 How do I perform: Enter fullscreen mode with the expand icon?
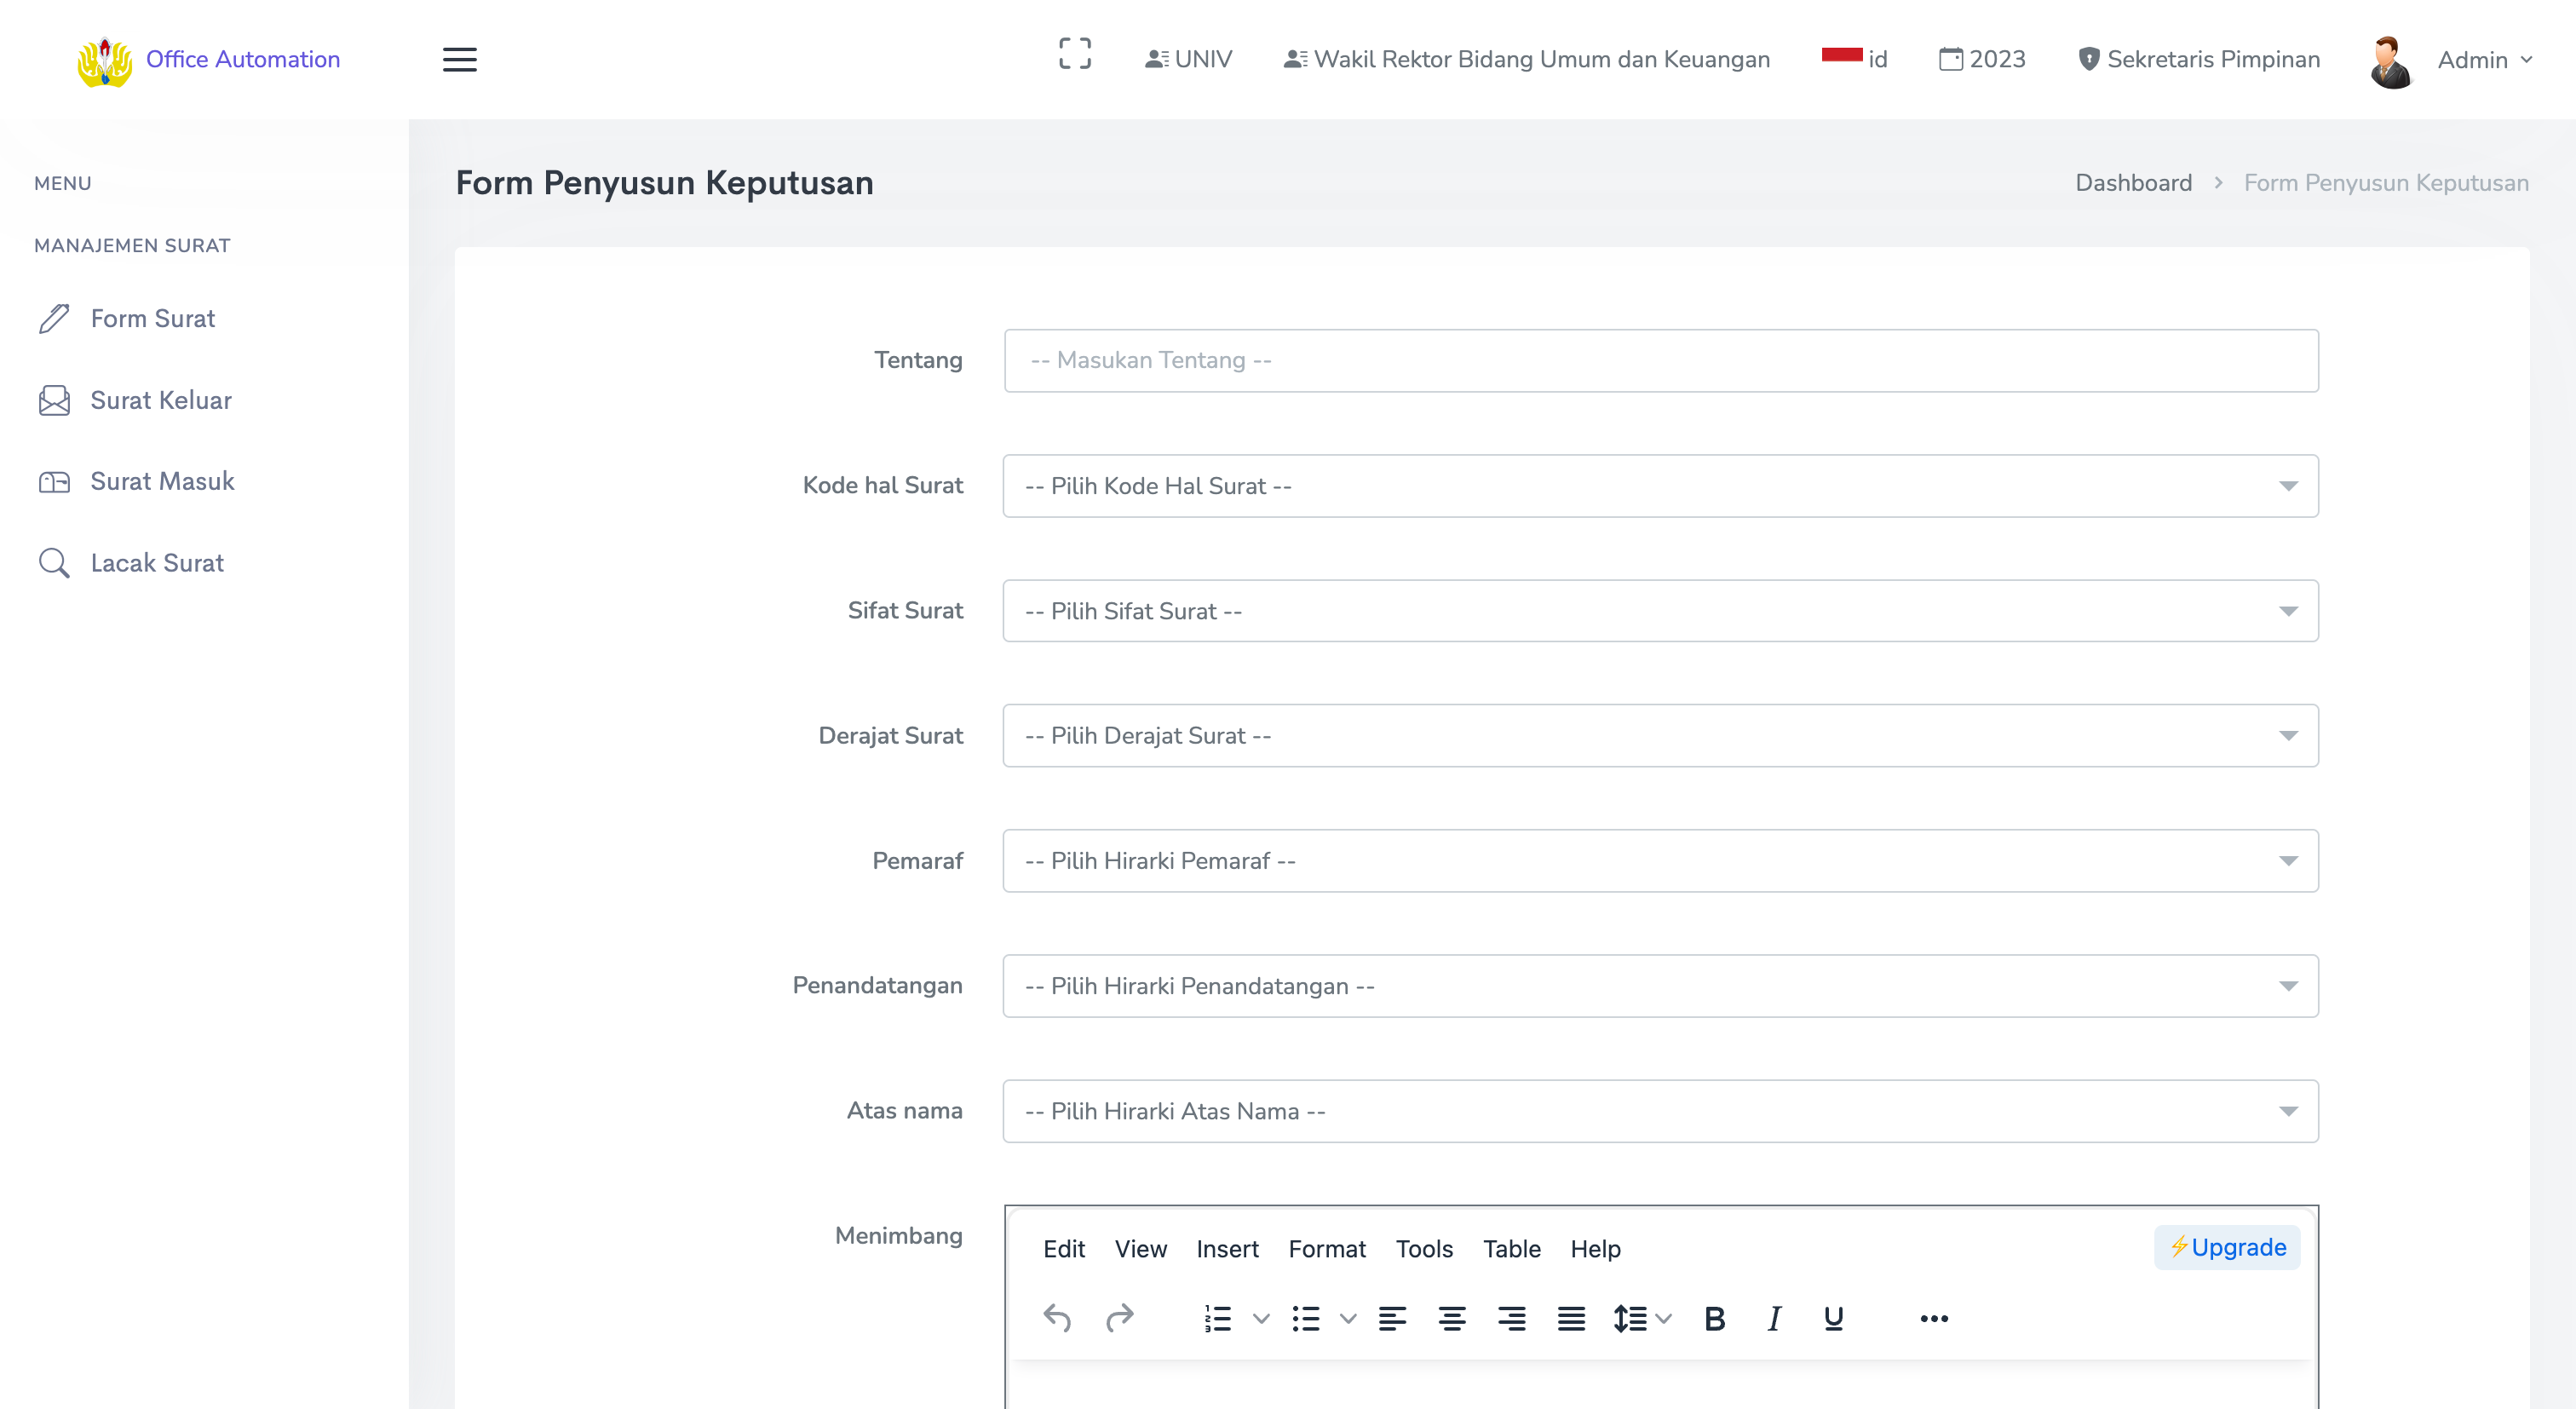(1075, 54)
